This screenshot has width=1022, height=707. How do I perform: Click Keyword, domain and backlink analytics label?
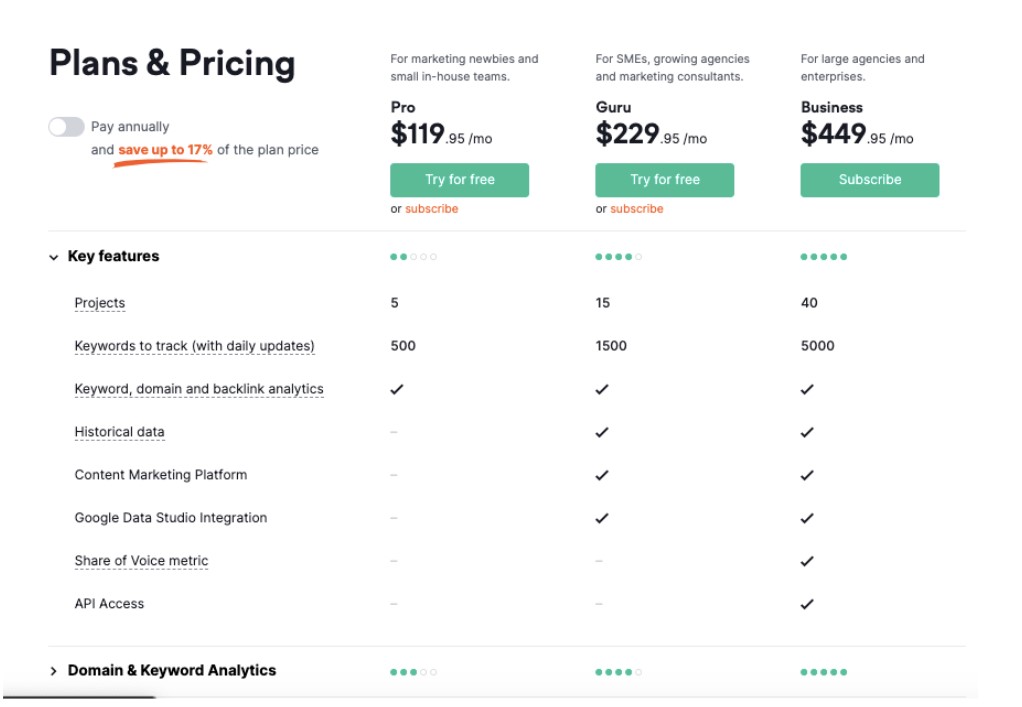click(198, 389)
